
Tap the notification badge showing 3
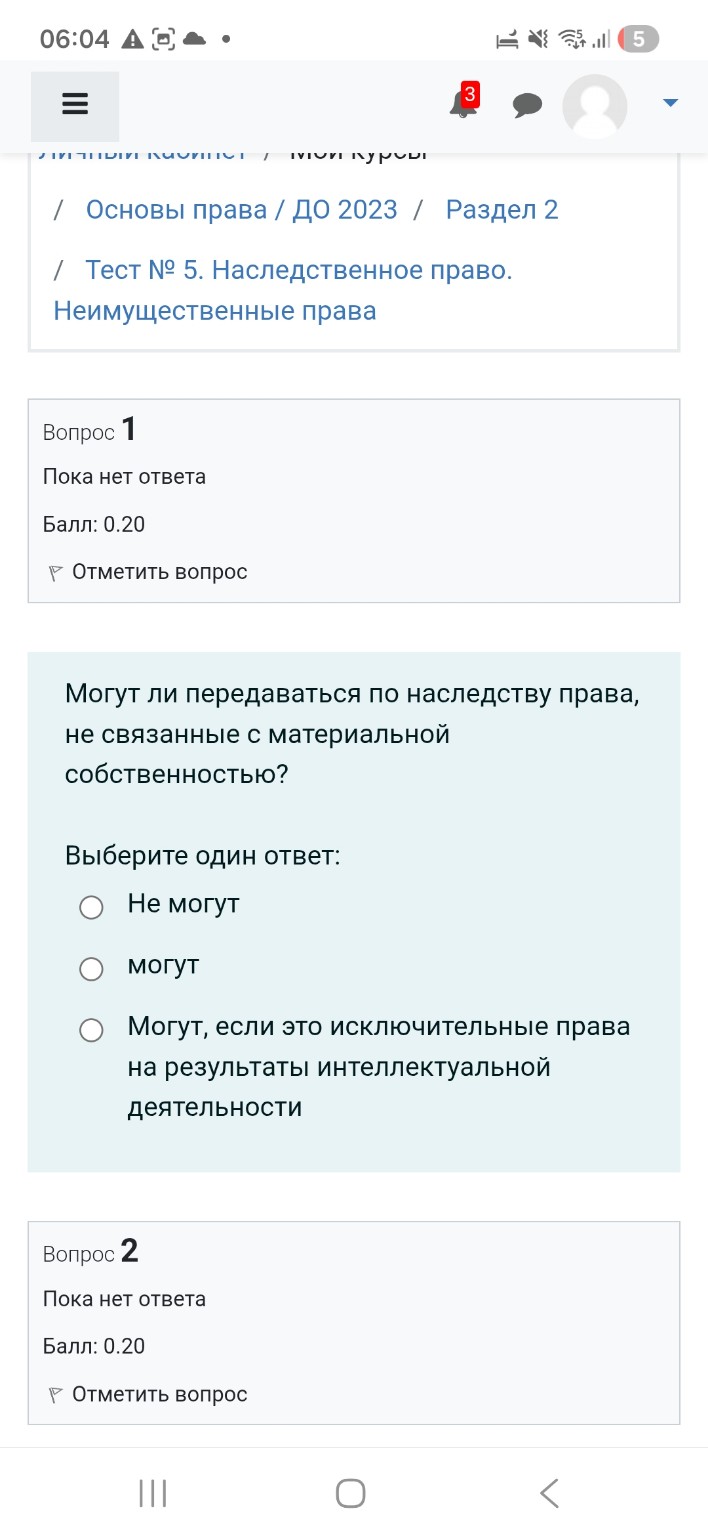pyautogui.click(x=468, y=93)
